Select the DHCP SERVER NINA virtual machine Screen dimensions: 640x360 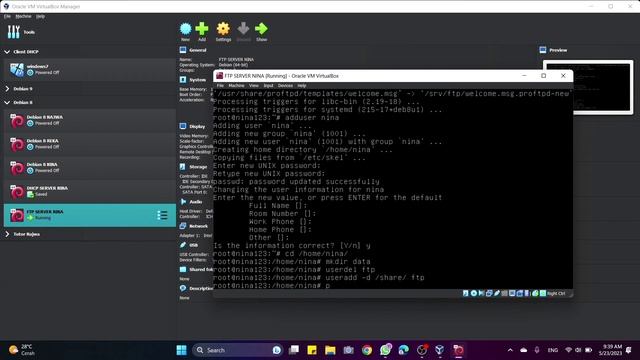point(90,191)
